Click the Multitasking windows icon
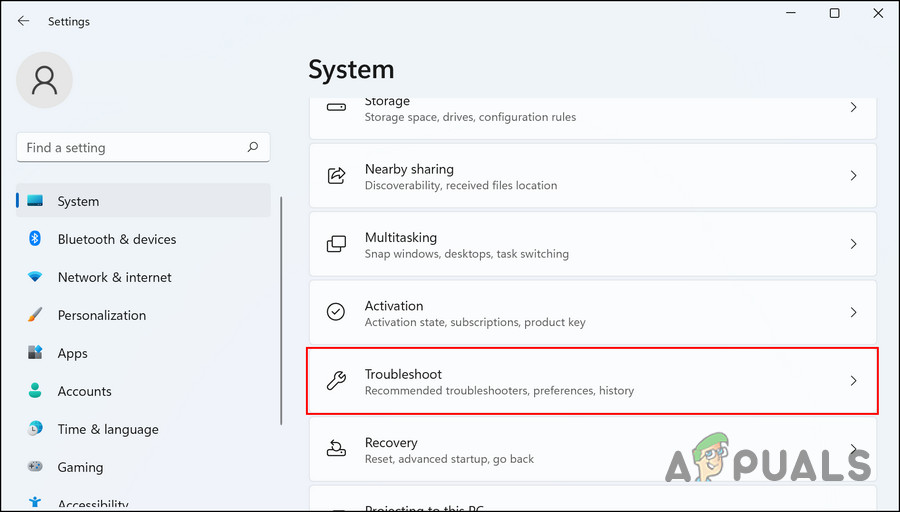The width and height of the screenshot is (900, 512). (x=336, y=244)
